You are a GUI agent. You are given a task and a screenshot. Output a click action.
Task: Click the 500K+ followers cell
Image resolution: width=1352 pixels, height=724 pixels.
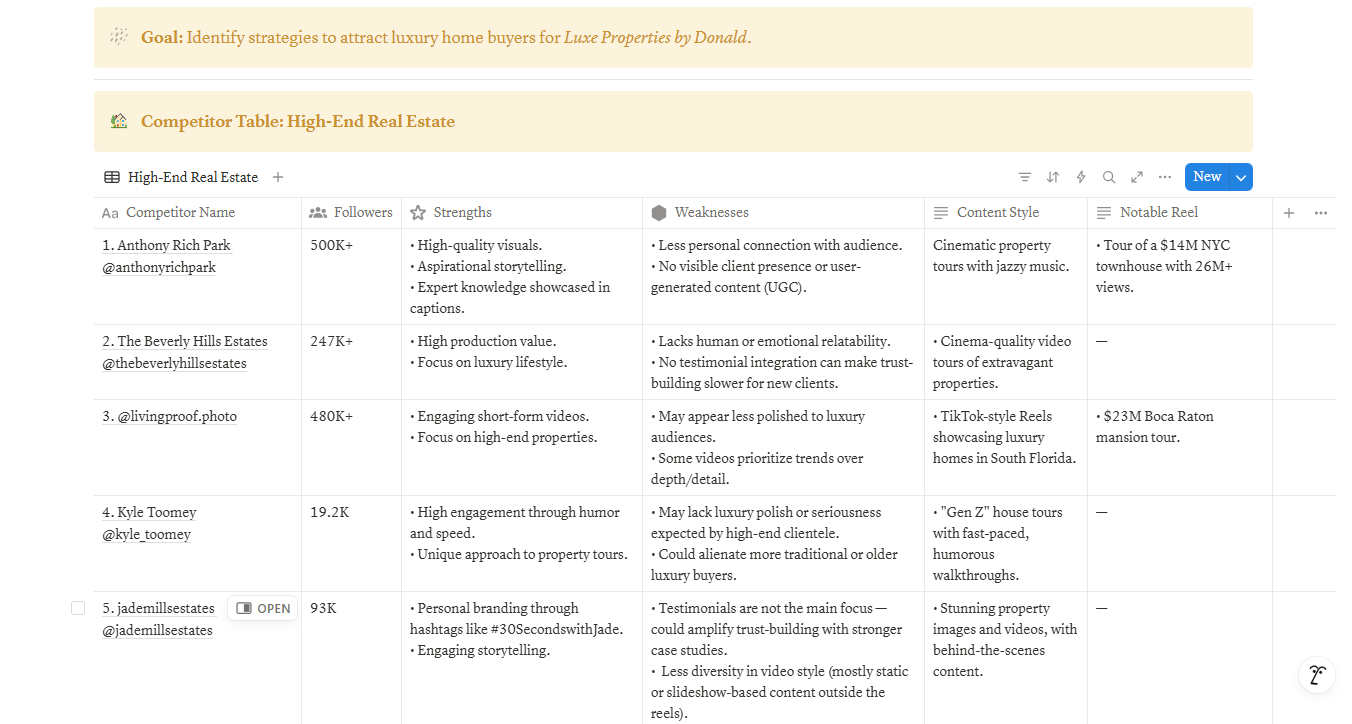(351, 276)
